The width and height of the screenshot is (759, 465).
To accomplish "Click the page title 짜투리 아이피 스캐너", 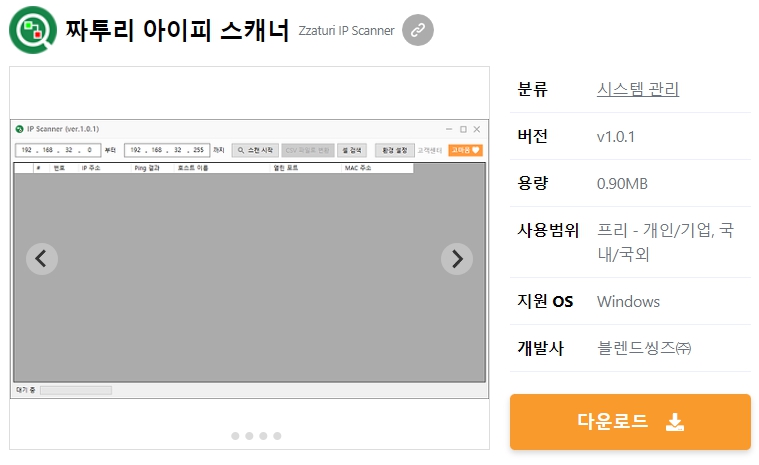I will tap(177, 30).
